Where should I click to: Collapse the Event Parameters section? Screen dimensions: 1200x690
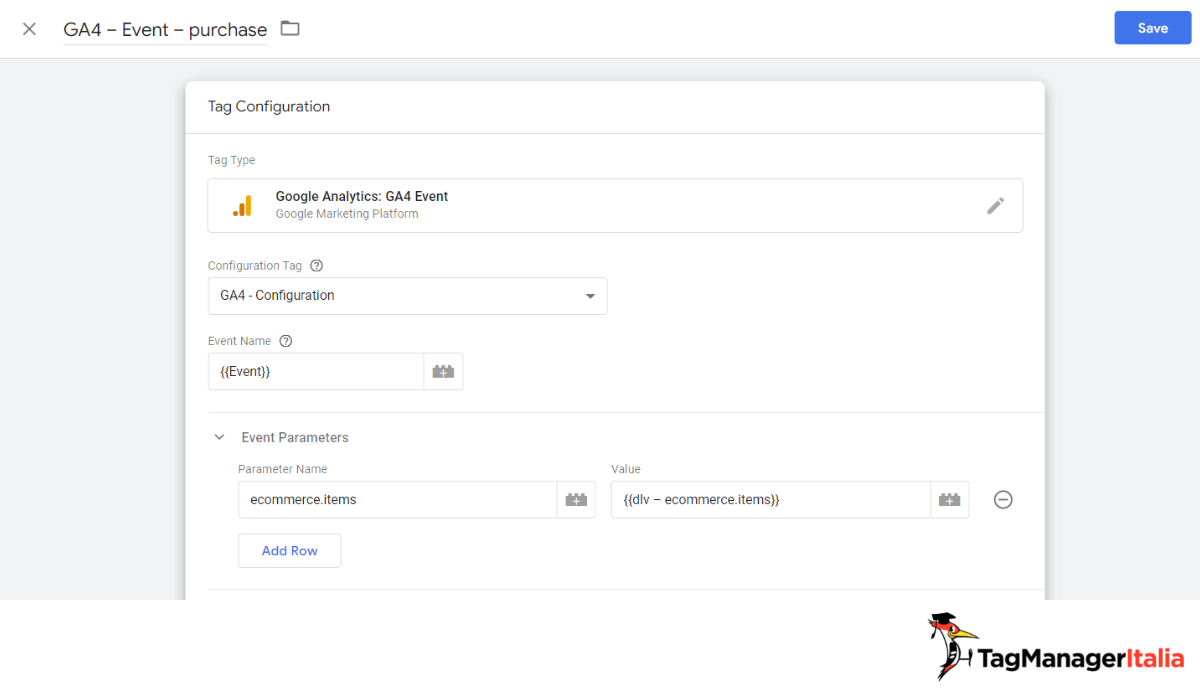pyautogui.click(x=219, y=437)
